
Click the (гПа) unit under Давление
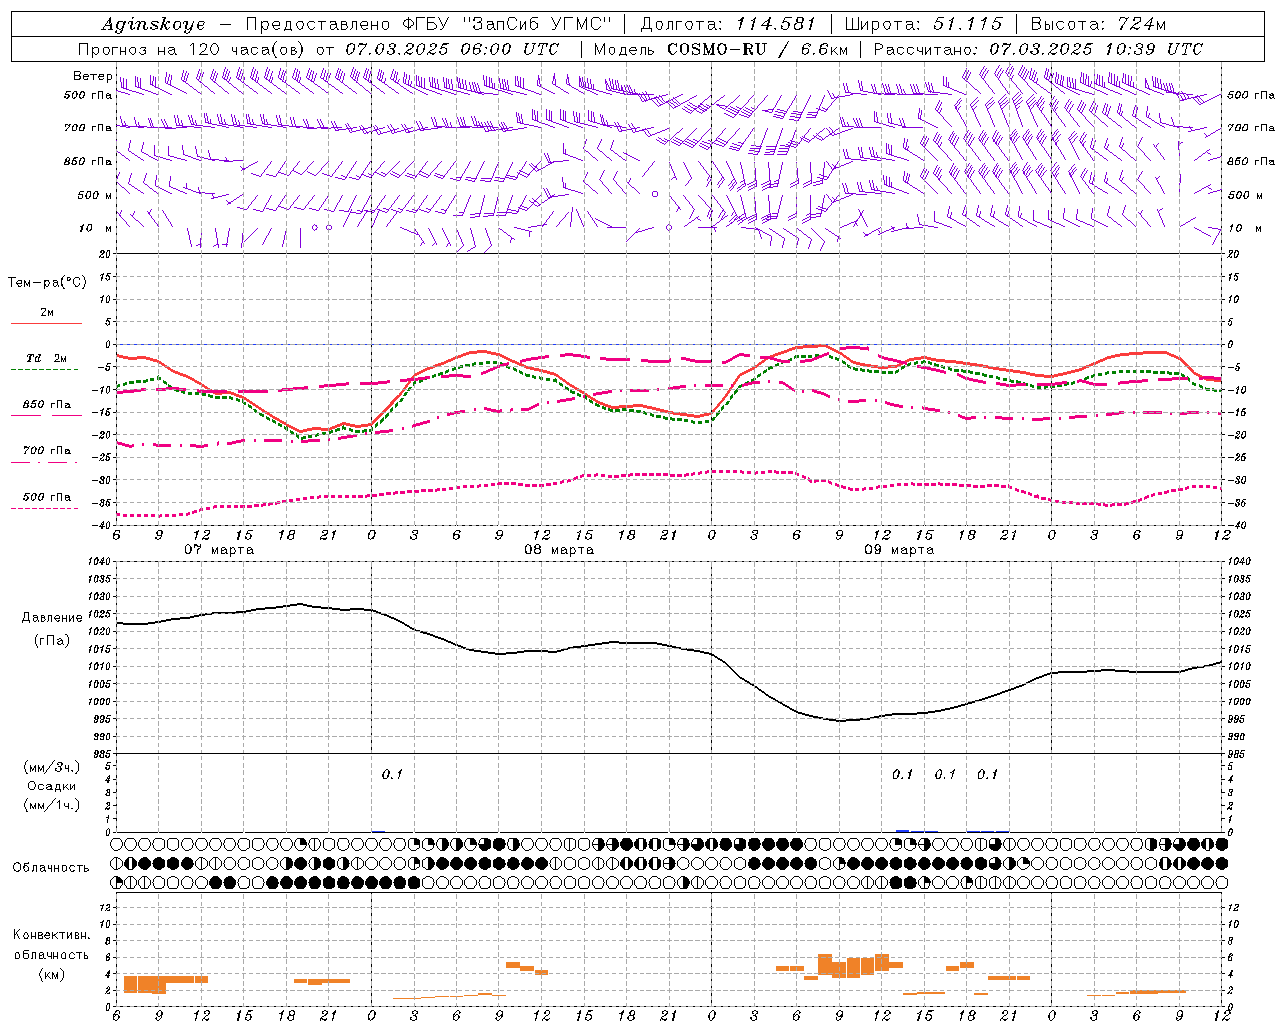click(x=52, y=641)
